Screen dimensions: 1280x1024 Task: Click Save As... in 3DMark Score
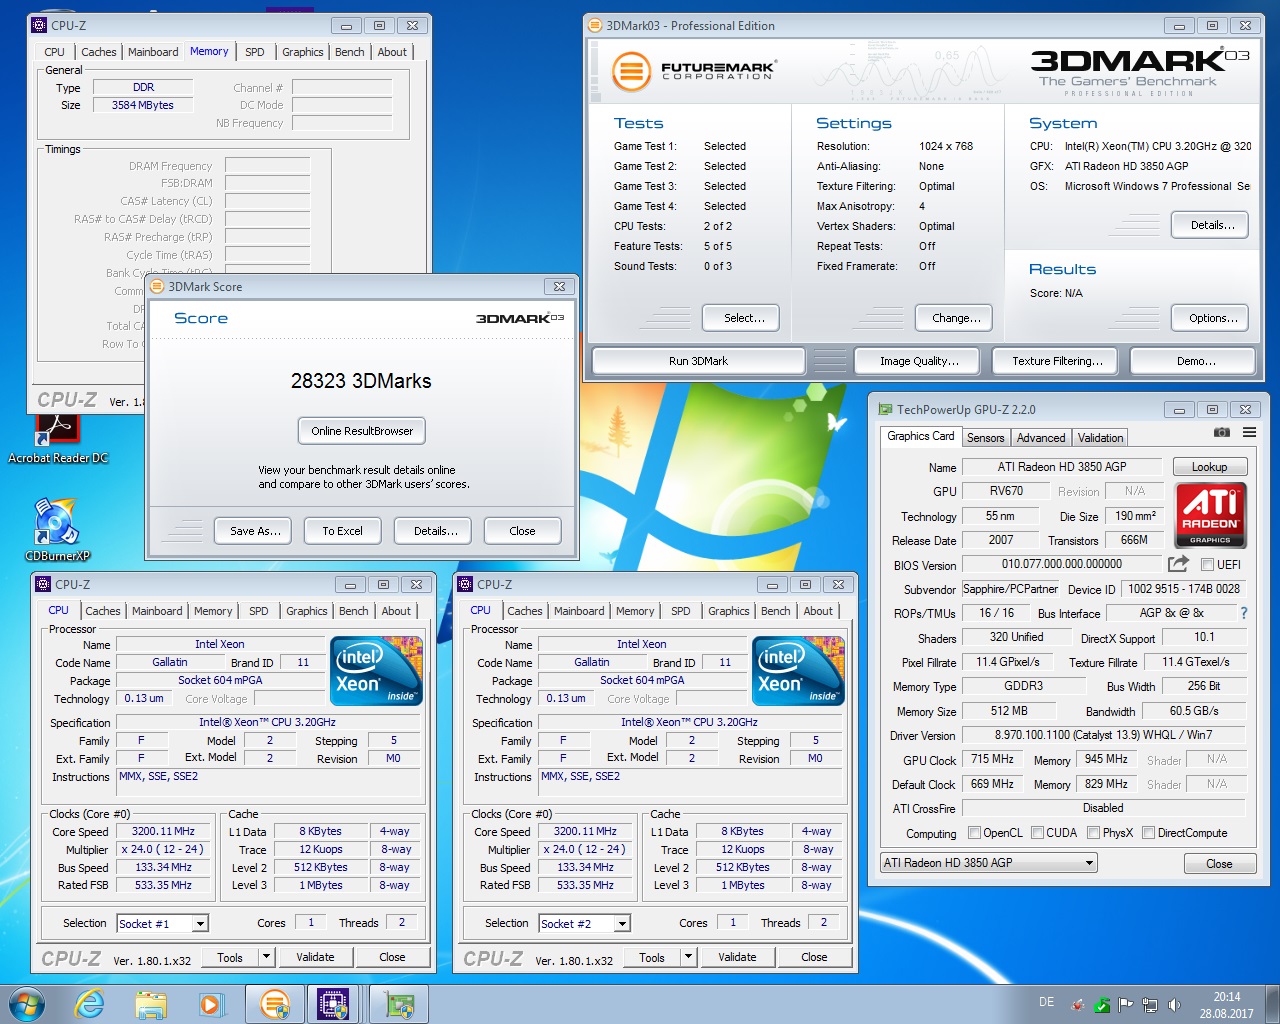(253, 531)
